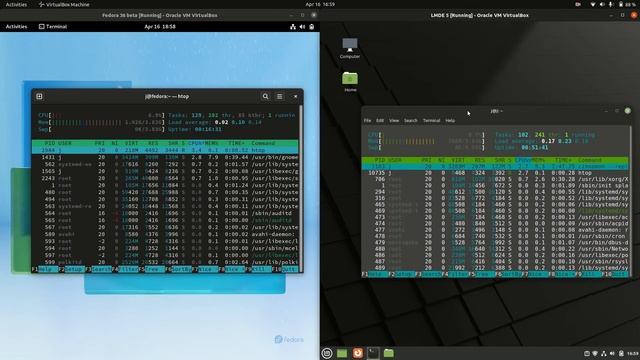
Task: Click Activities in the host top bar
Action: coord(16,4)
